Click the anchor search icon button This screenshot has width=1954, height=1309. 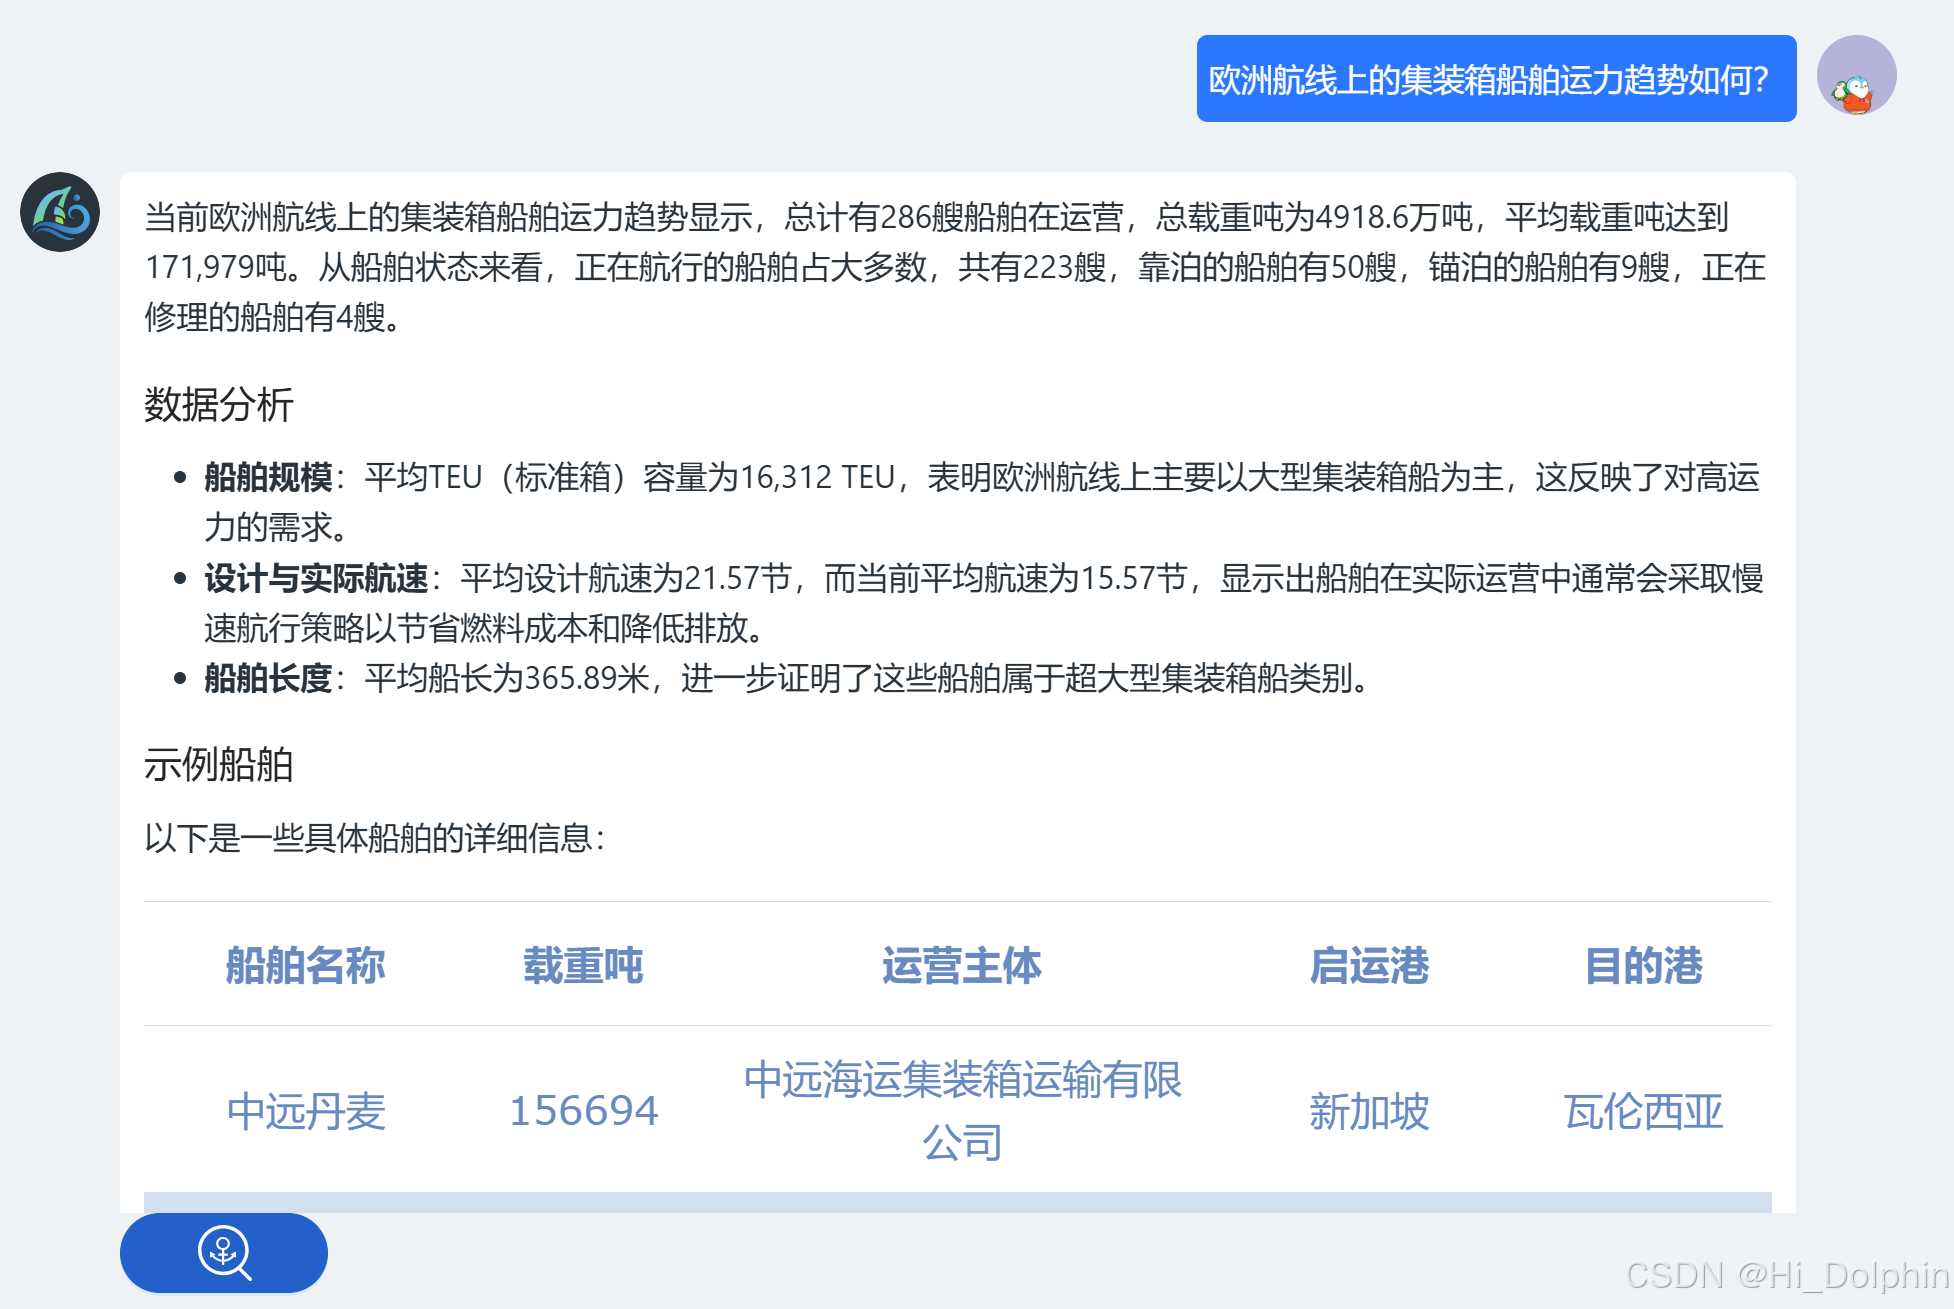pos(224,1252)
